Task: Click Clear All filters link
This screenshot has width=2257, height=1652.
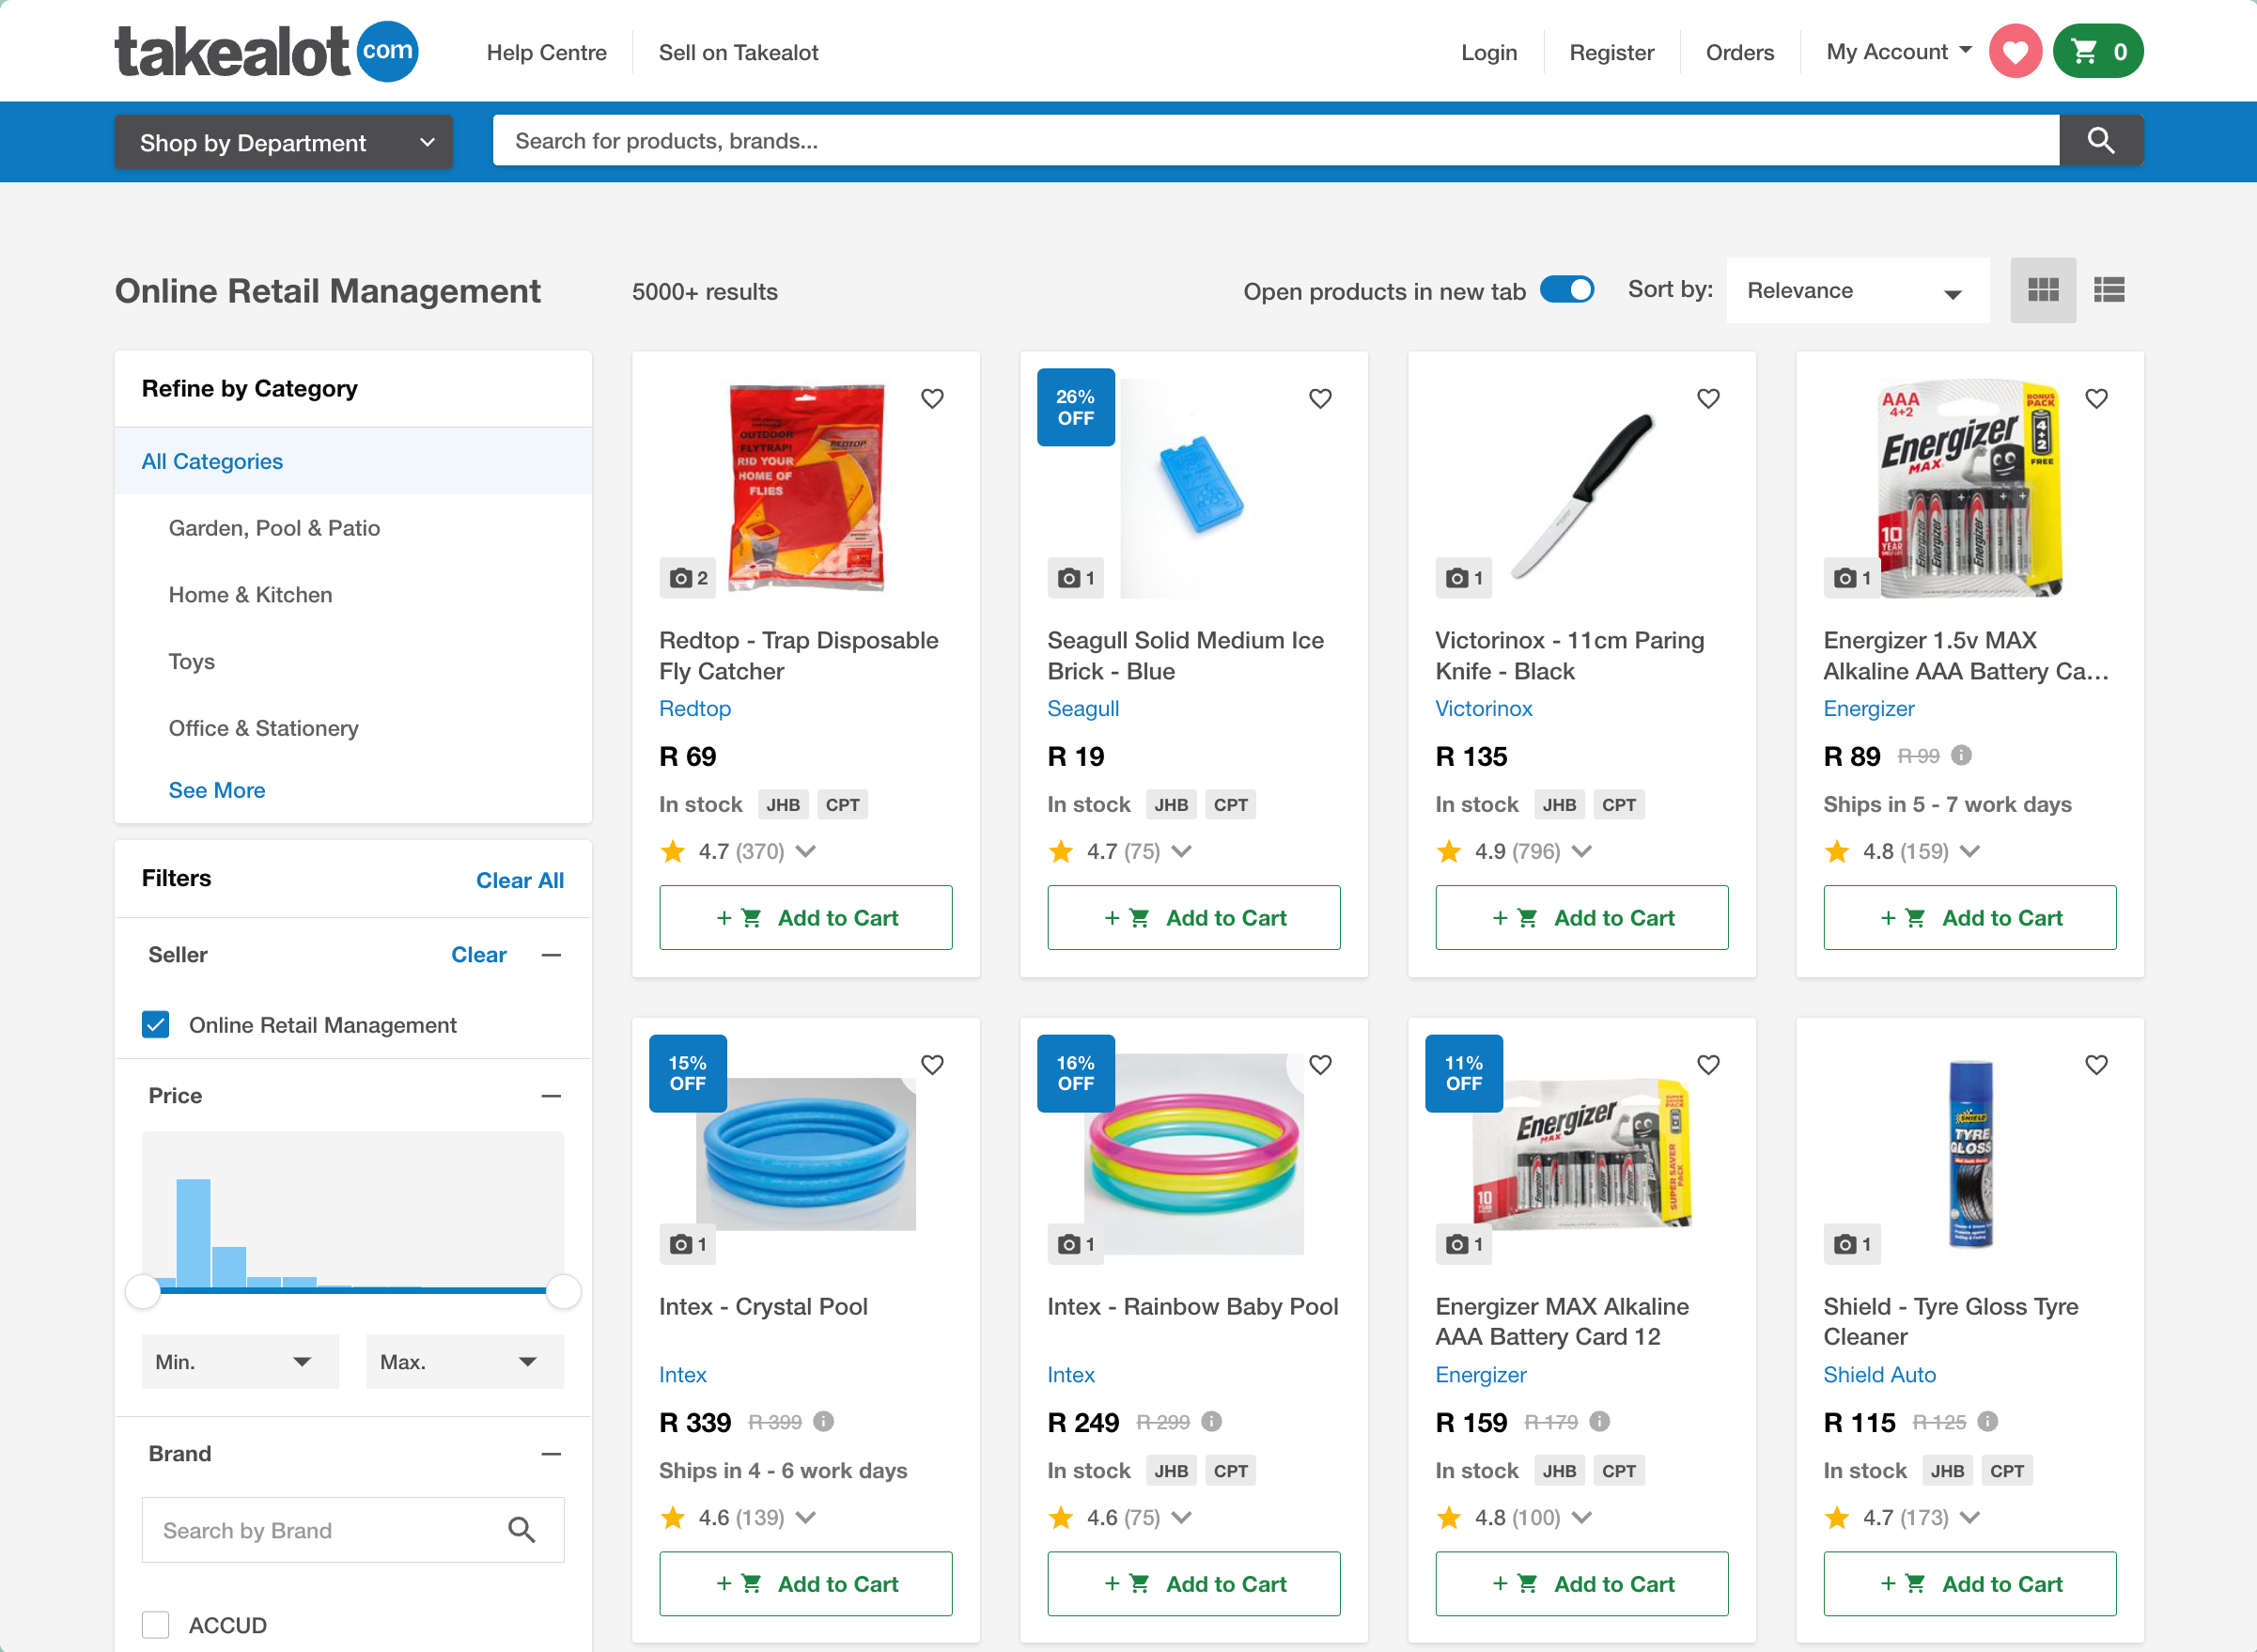Action: pyautogui.click(x=519, y=880)
